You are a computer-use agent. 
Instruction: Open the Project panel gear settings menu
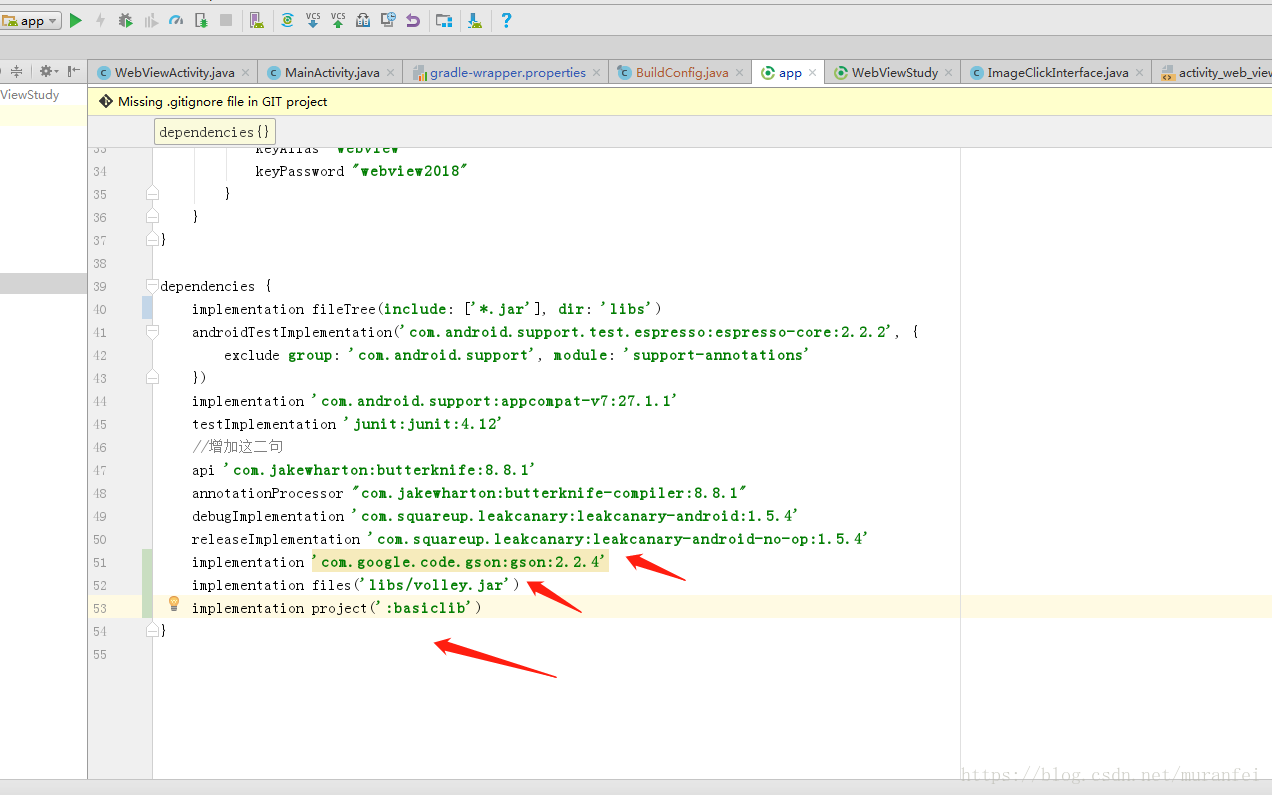point(48,71)
